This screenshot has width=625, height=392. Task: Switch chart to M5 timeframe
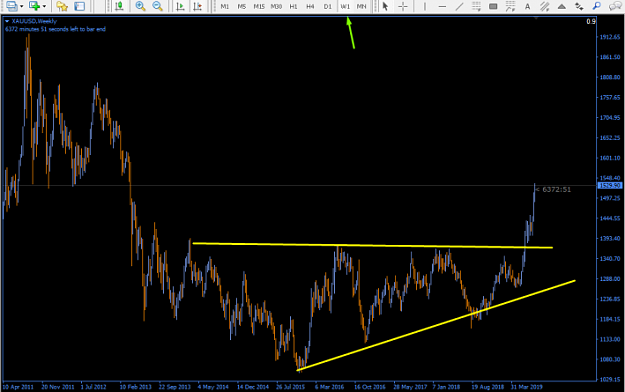click(242, 6)
